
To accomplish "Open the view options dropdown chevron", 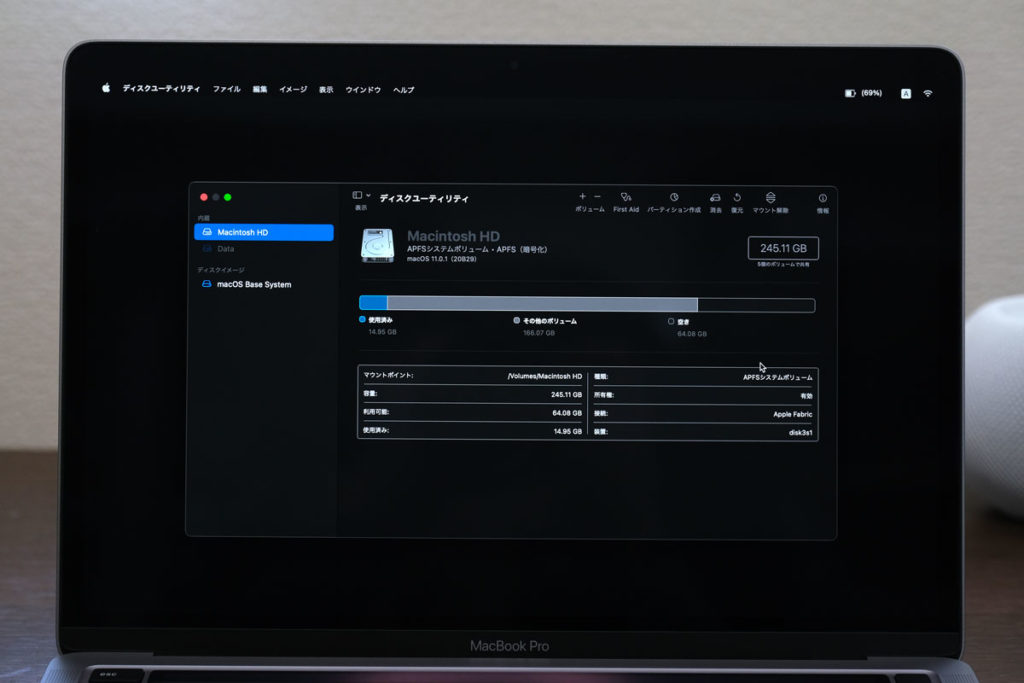I will [368, 195].
